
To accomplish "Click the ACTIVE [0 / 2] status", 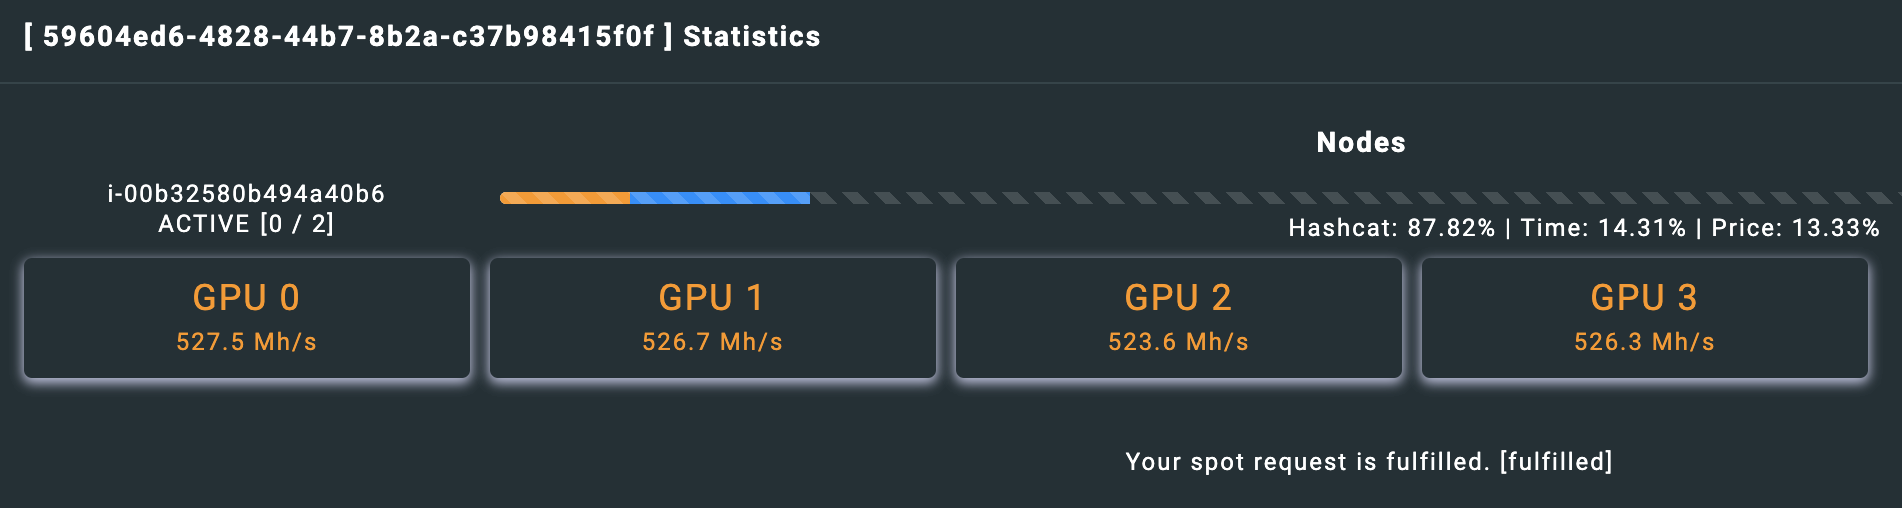I will (x=246, y=224).
